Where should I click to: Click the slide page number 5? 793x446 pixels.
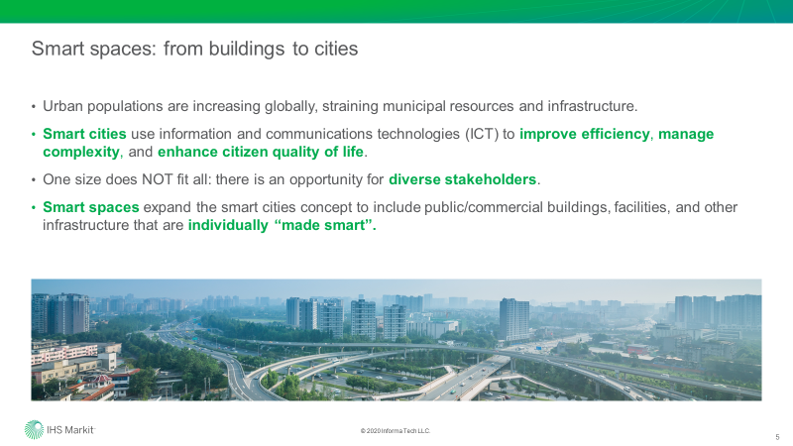(777, 437)
